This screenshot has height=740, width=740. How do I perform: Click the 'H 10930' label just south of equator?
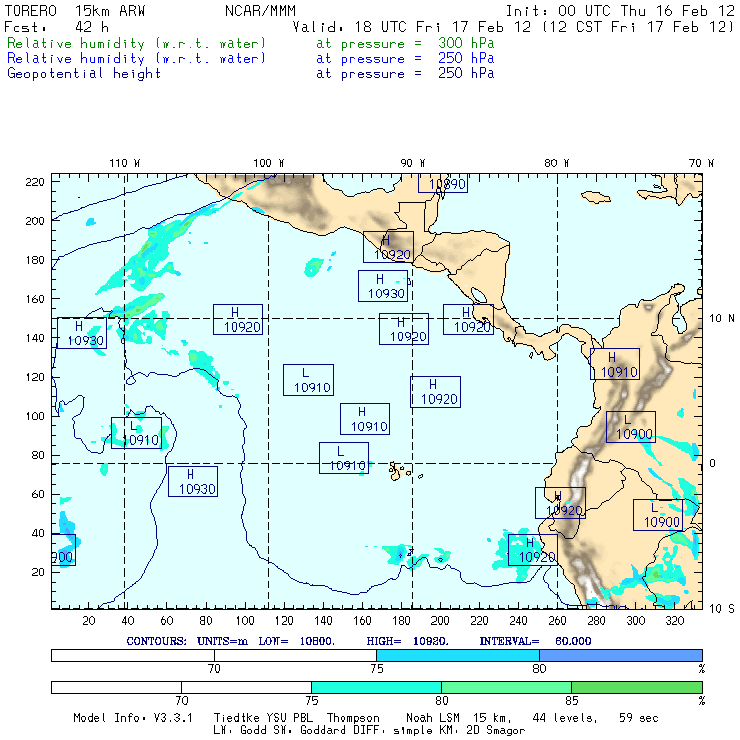pos(193,481)
